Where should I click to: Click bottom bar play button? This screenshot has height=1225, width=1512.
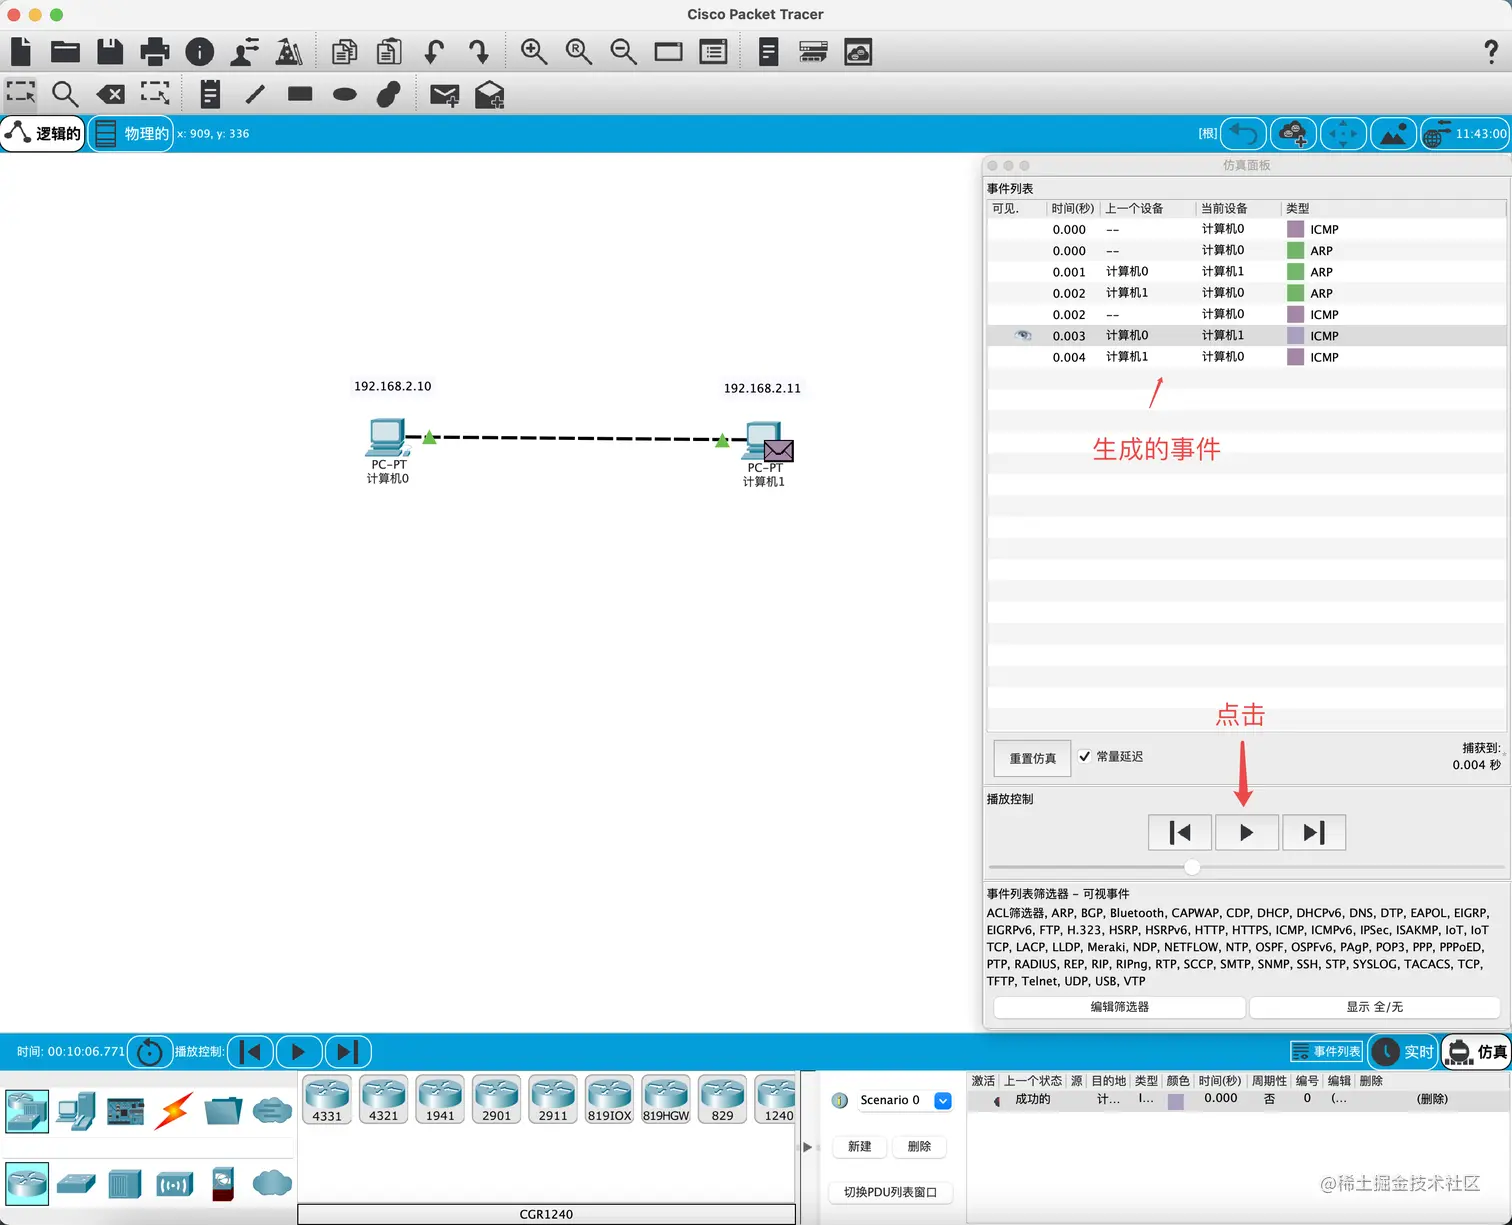pyautogui.click(x=298, y=1051)
